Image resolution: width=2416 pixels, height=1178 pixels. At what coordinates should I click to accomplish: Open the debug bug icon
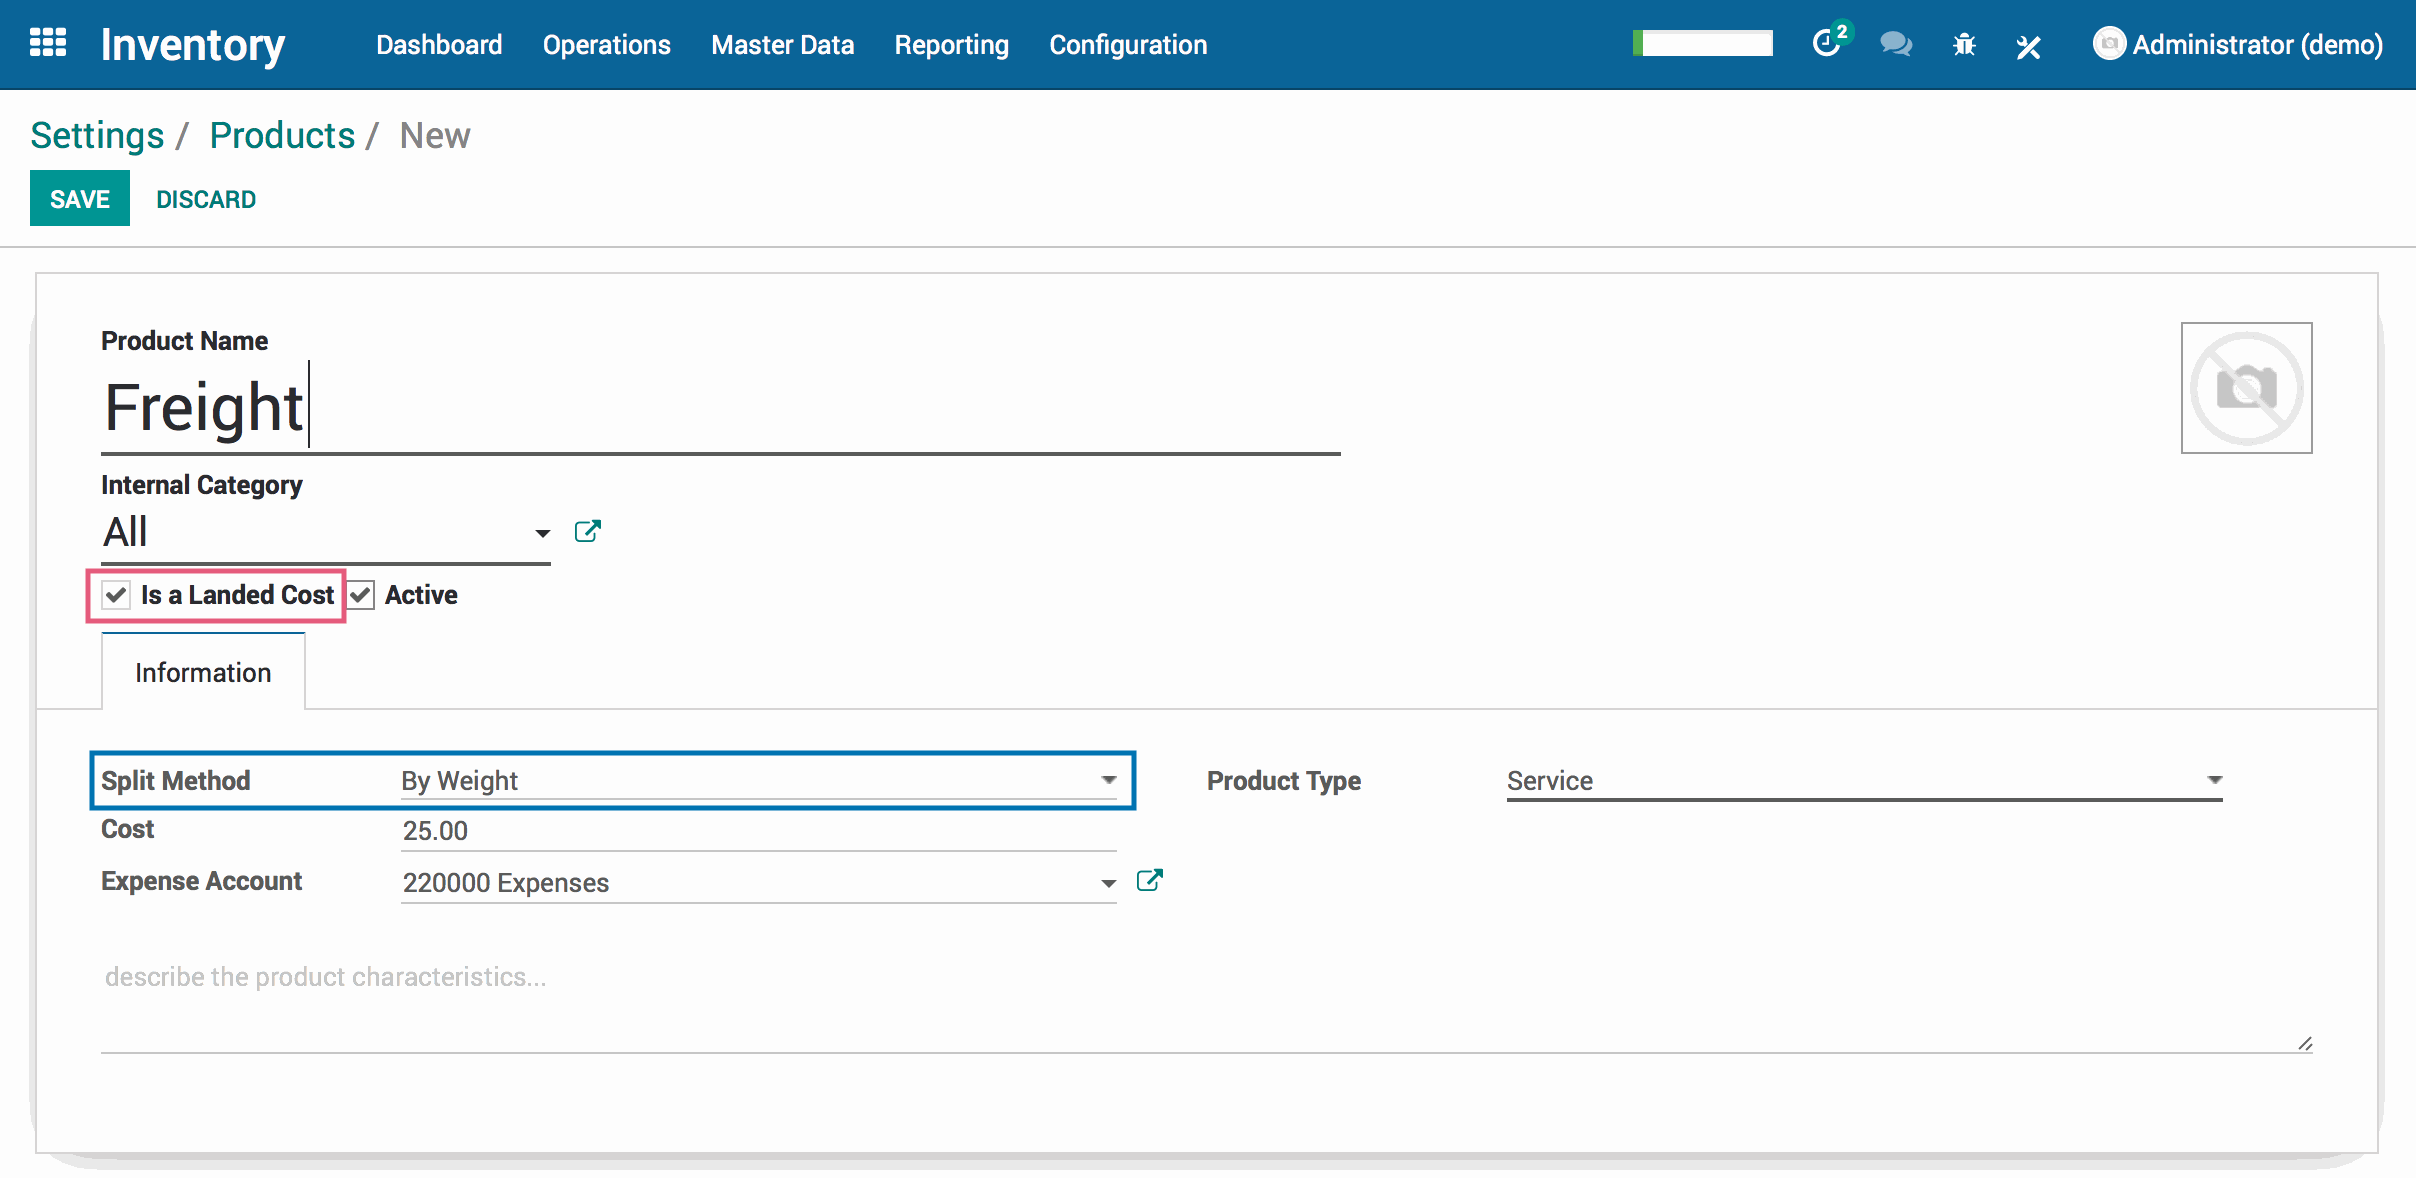(1964, 45)
